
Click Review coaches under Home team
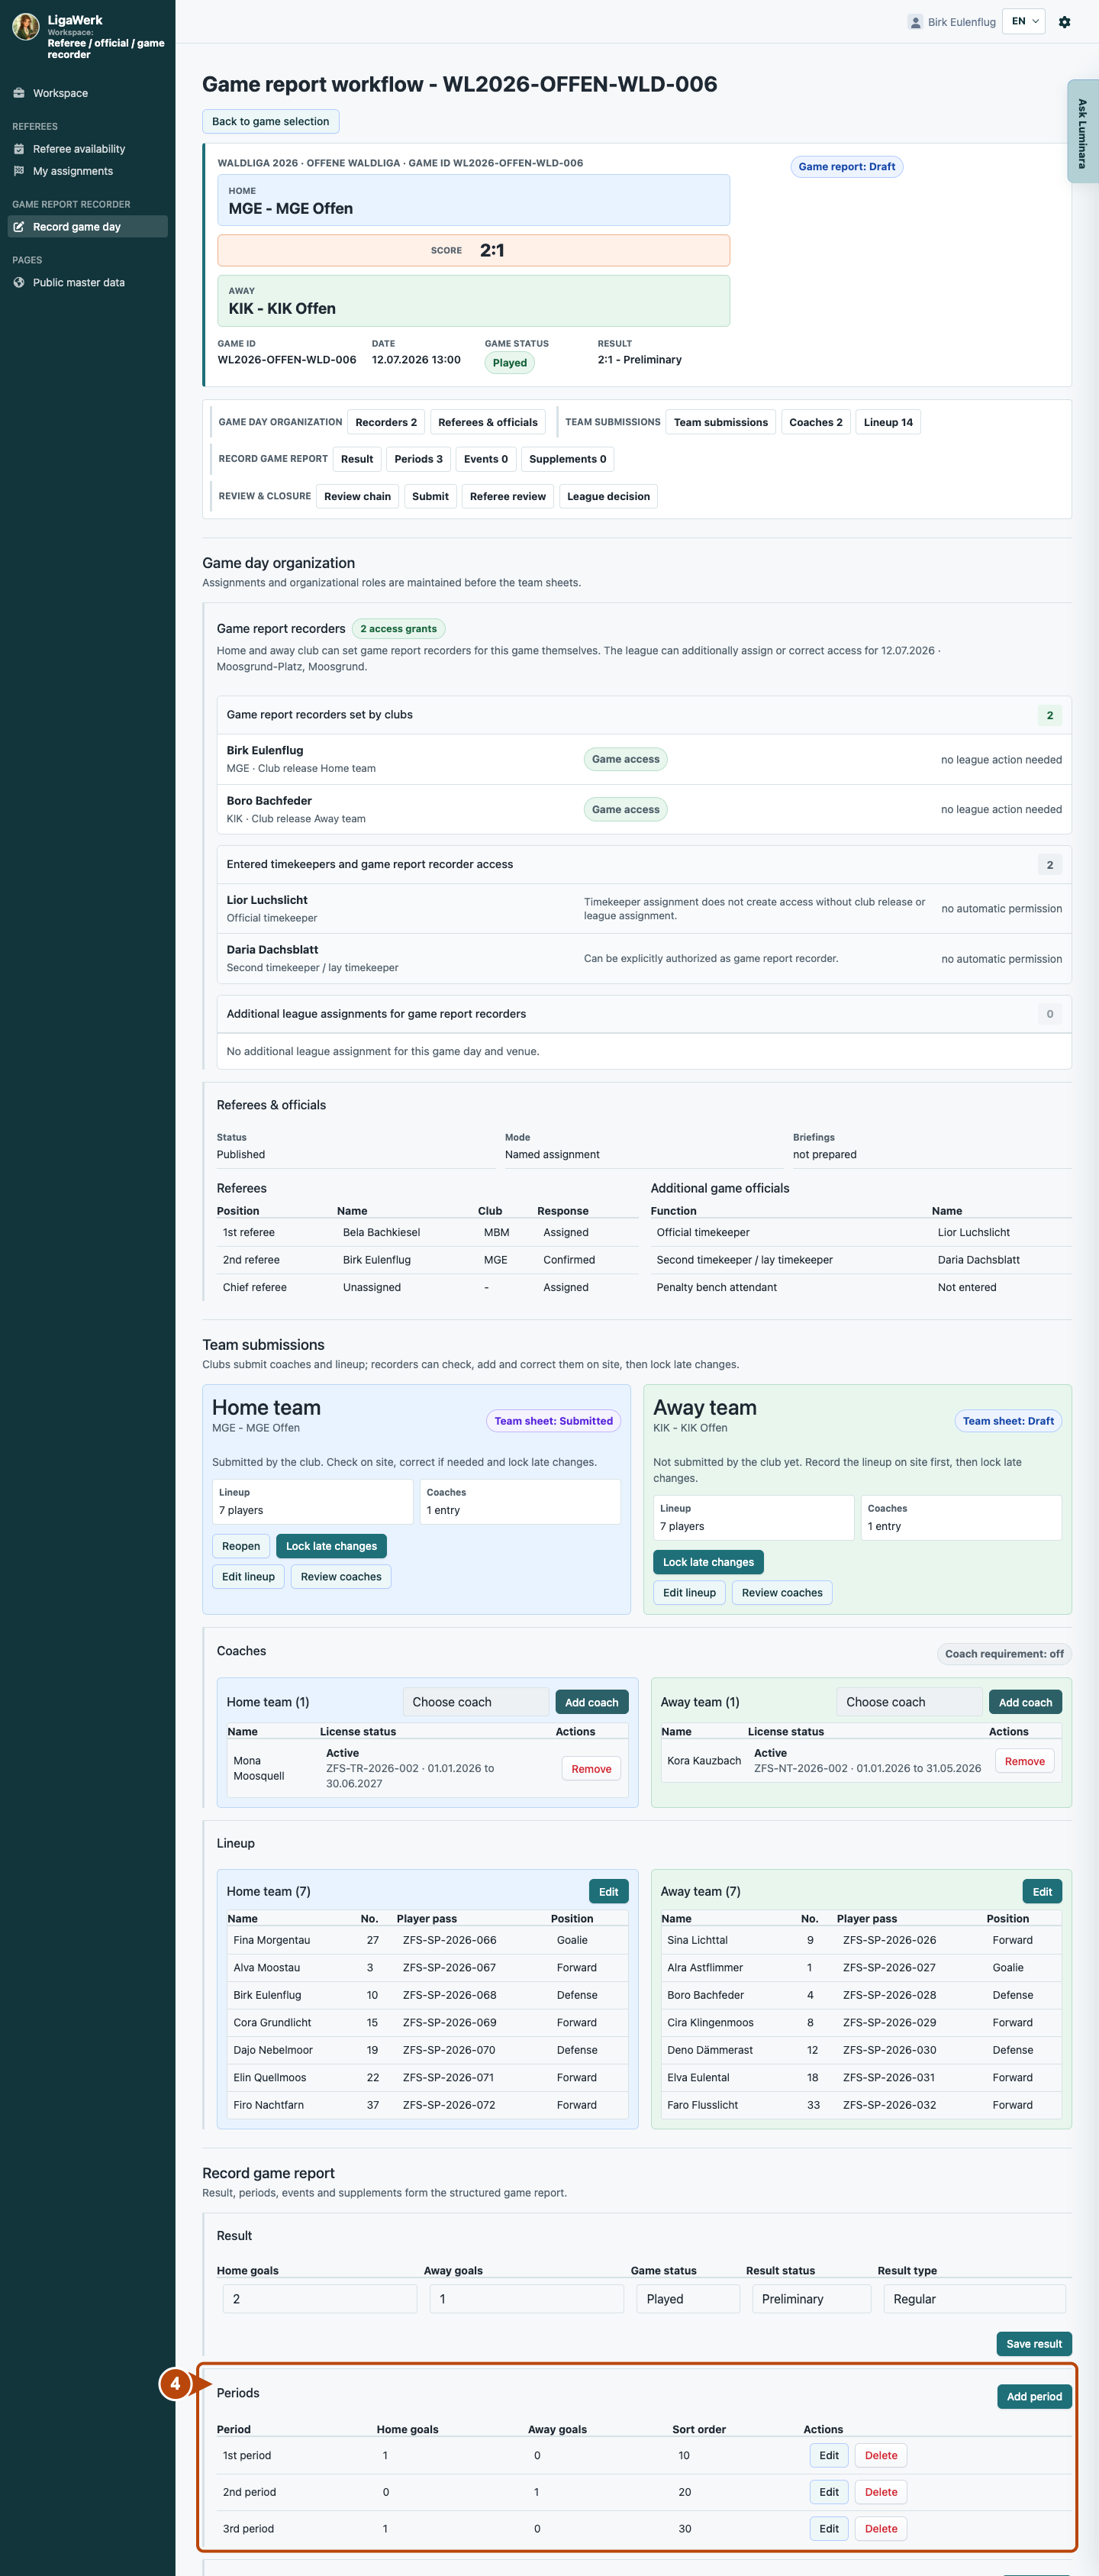[x=341, y=1577]
